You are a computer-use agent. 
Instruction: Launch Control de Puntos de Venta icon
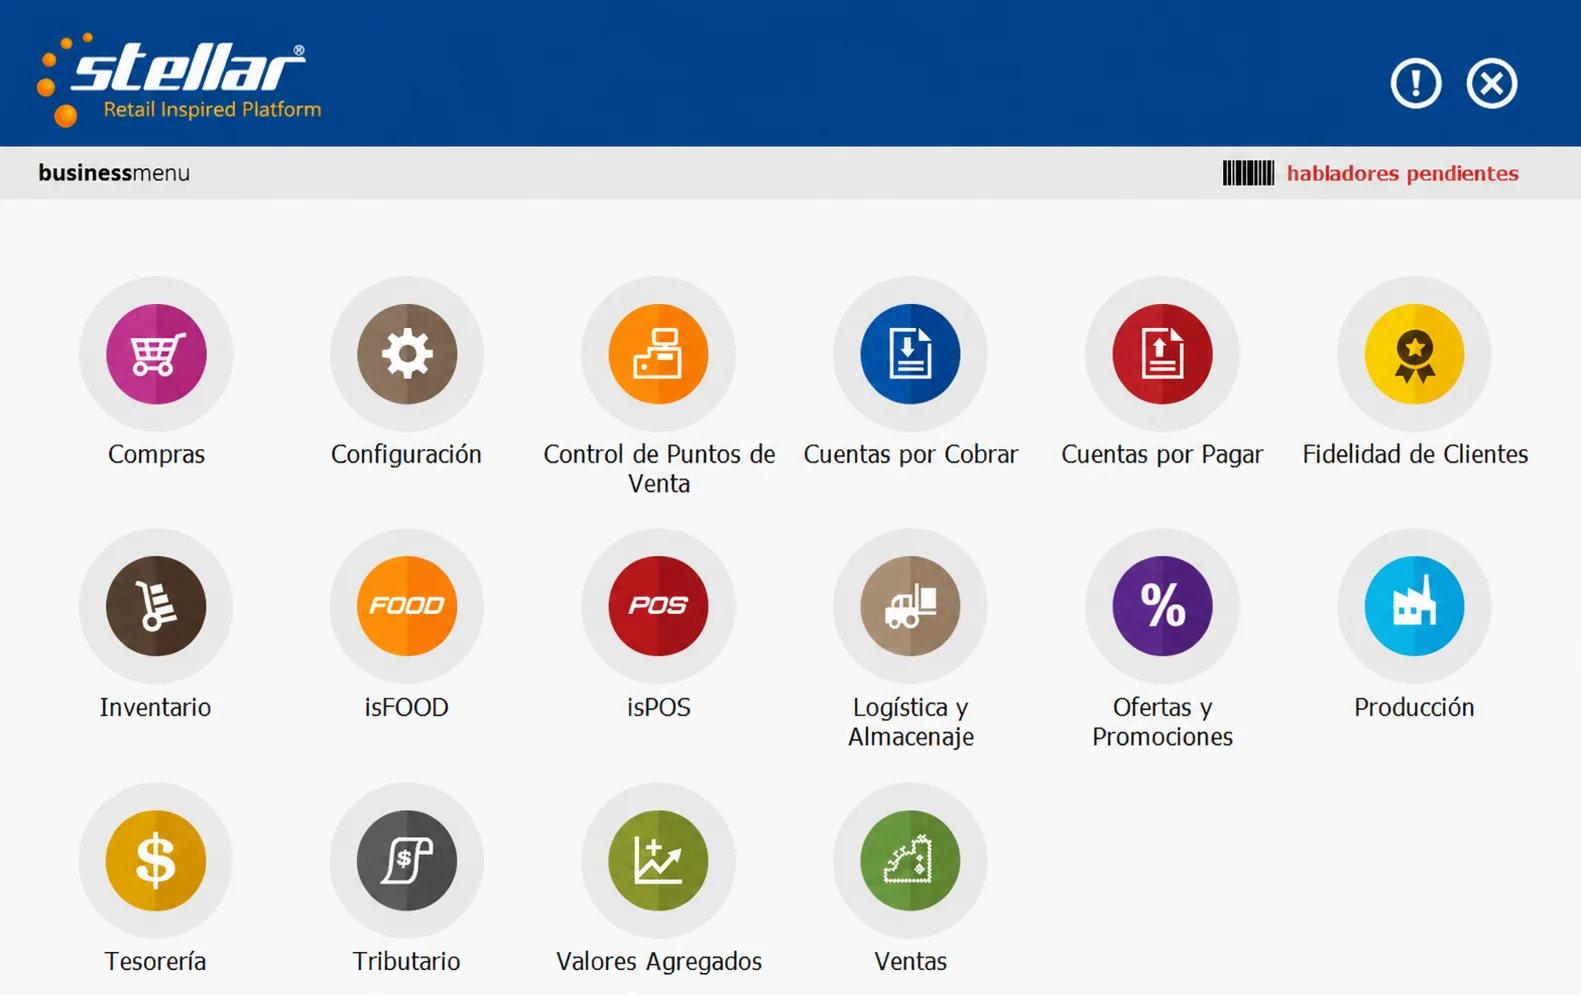coord(659,354)
